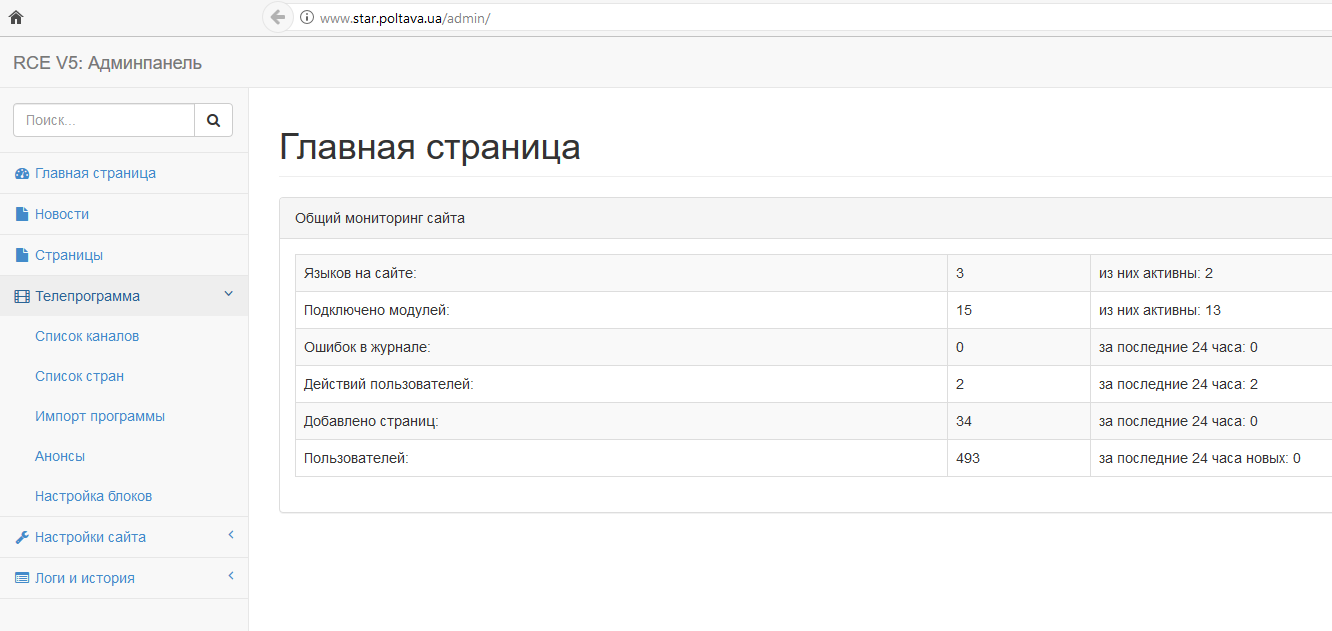This screenshot has width=1332, height=631.
Task: Click the magnifier search button
Action: [x=213, y=120]
